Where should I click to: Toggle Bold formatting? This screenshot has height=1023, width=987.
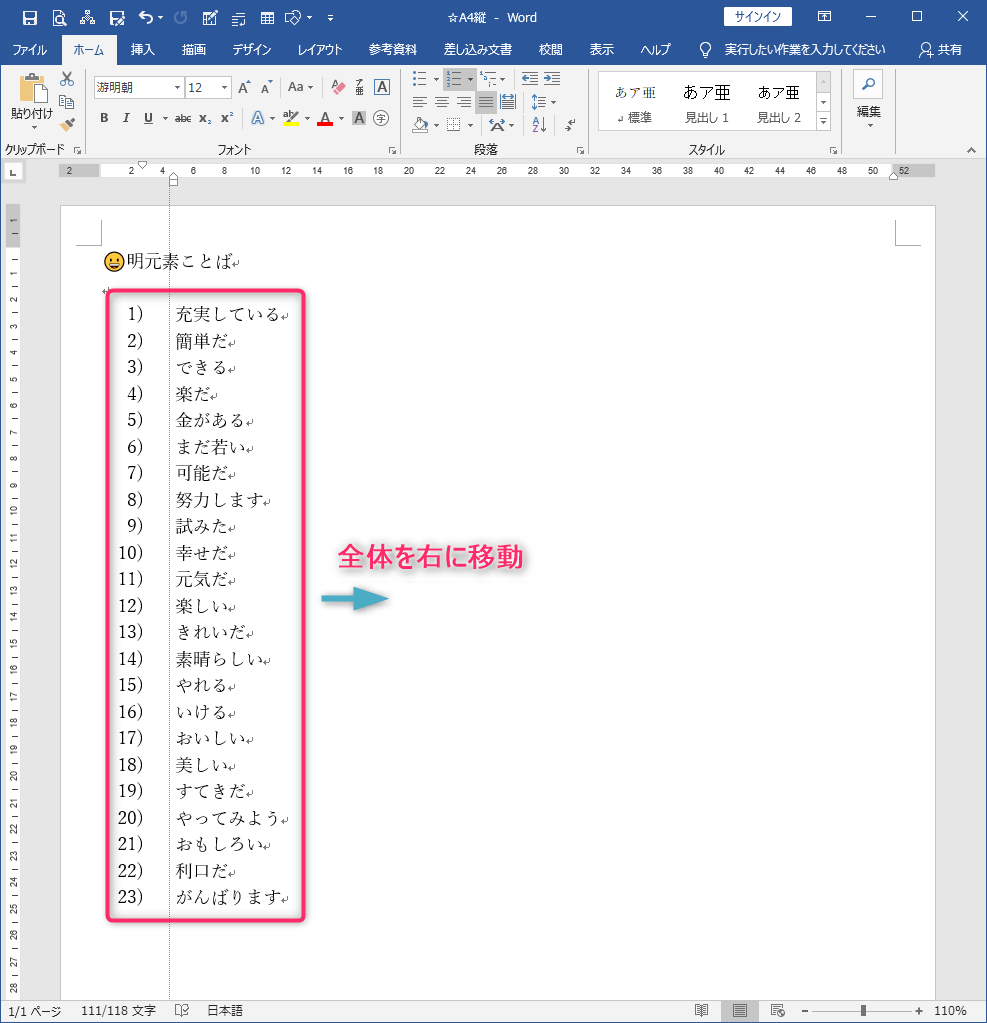tap(104, 118)
